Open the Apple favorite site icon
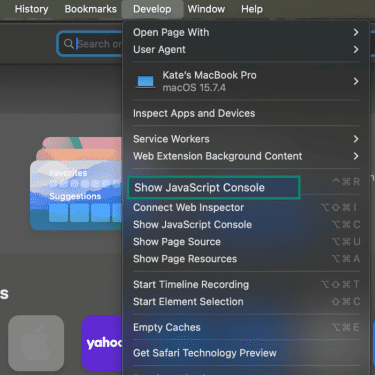This screenshot has height=375, width=375. coord(36,343)
